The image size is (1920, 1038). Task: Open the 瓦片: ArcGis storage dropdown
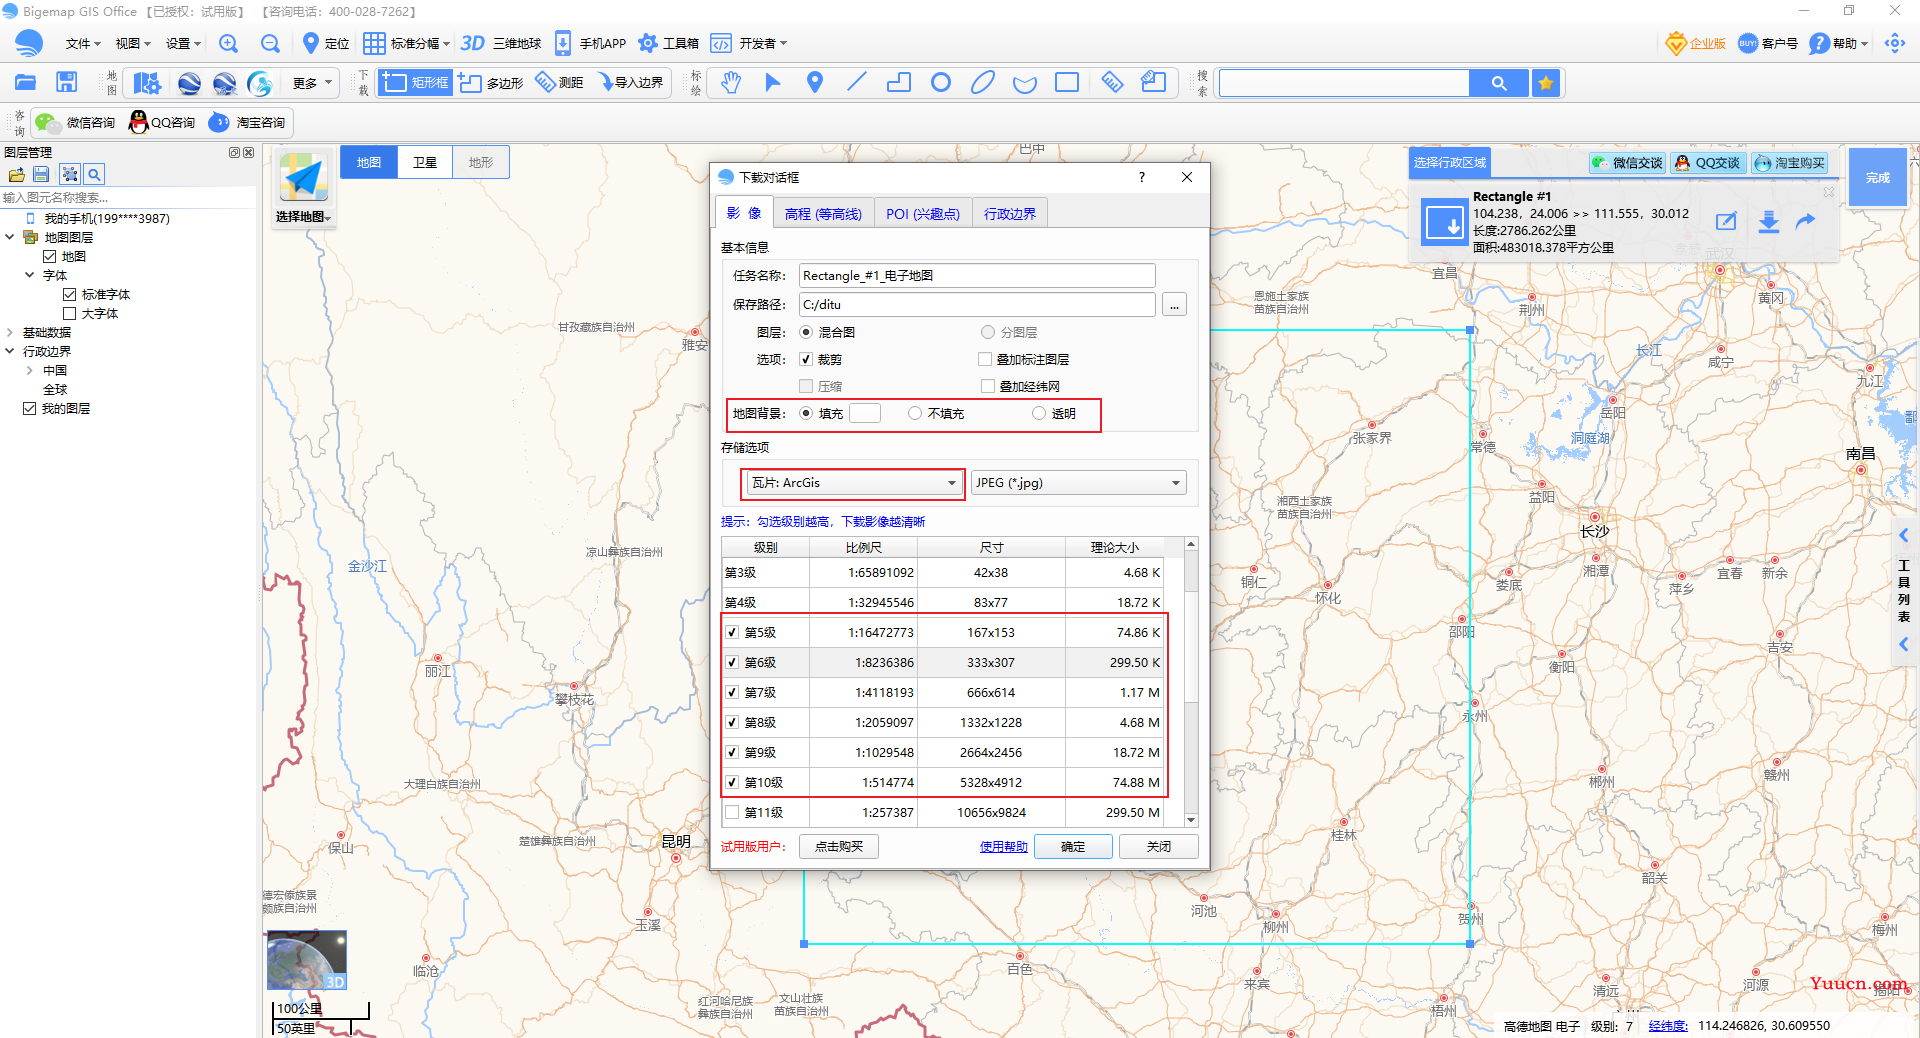click(853, 483)
